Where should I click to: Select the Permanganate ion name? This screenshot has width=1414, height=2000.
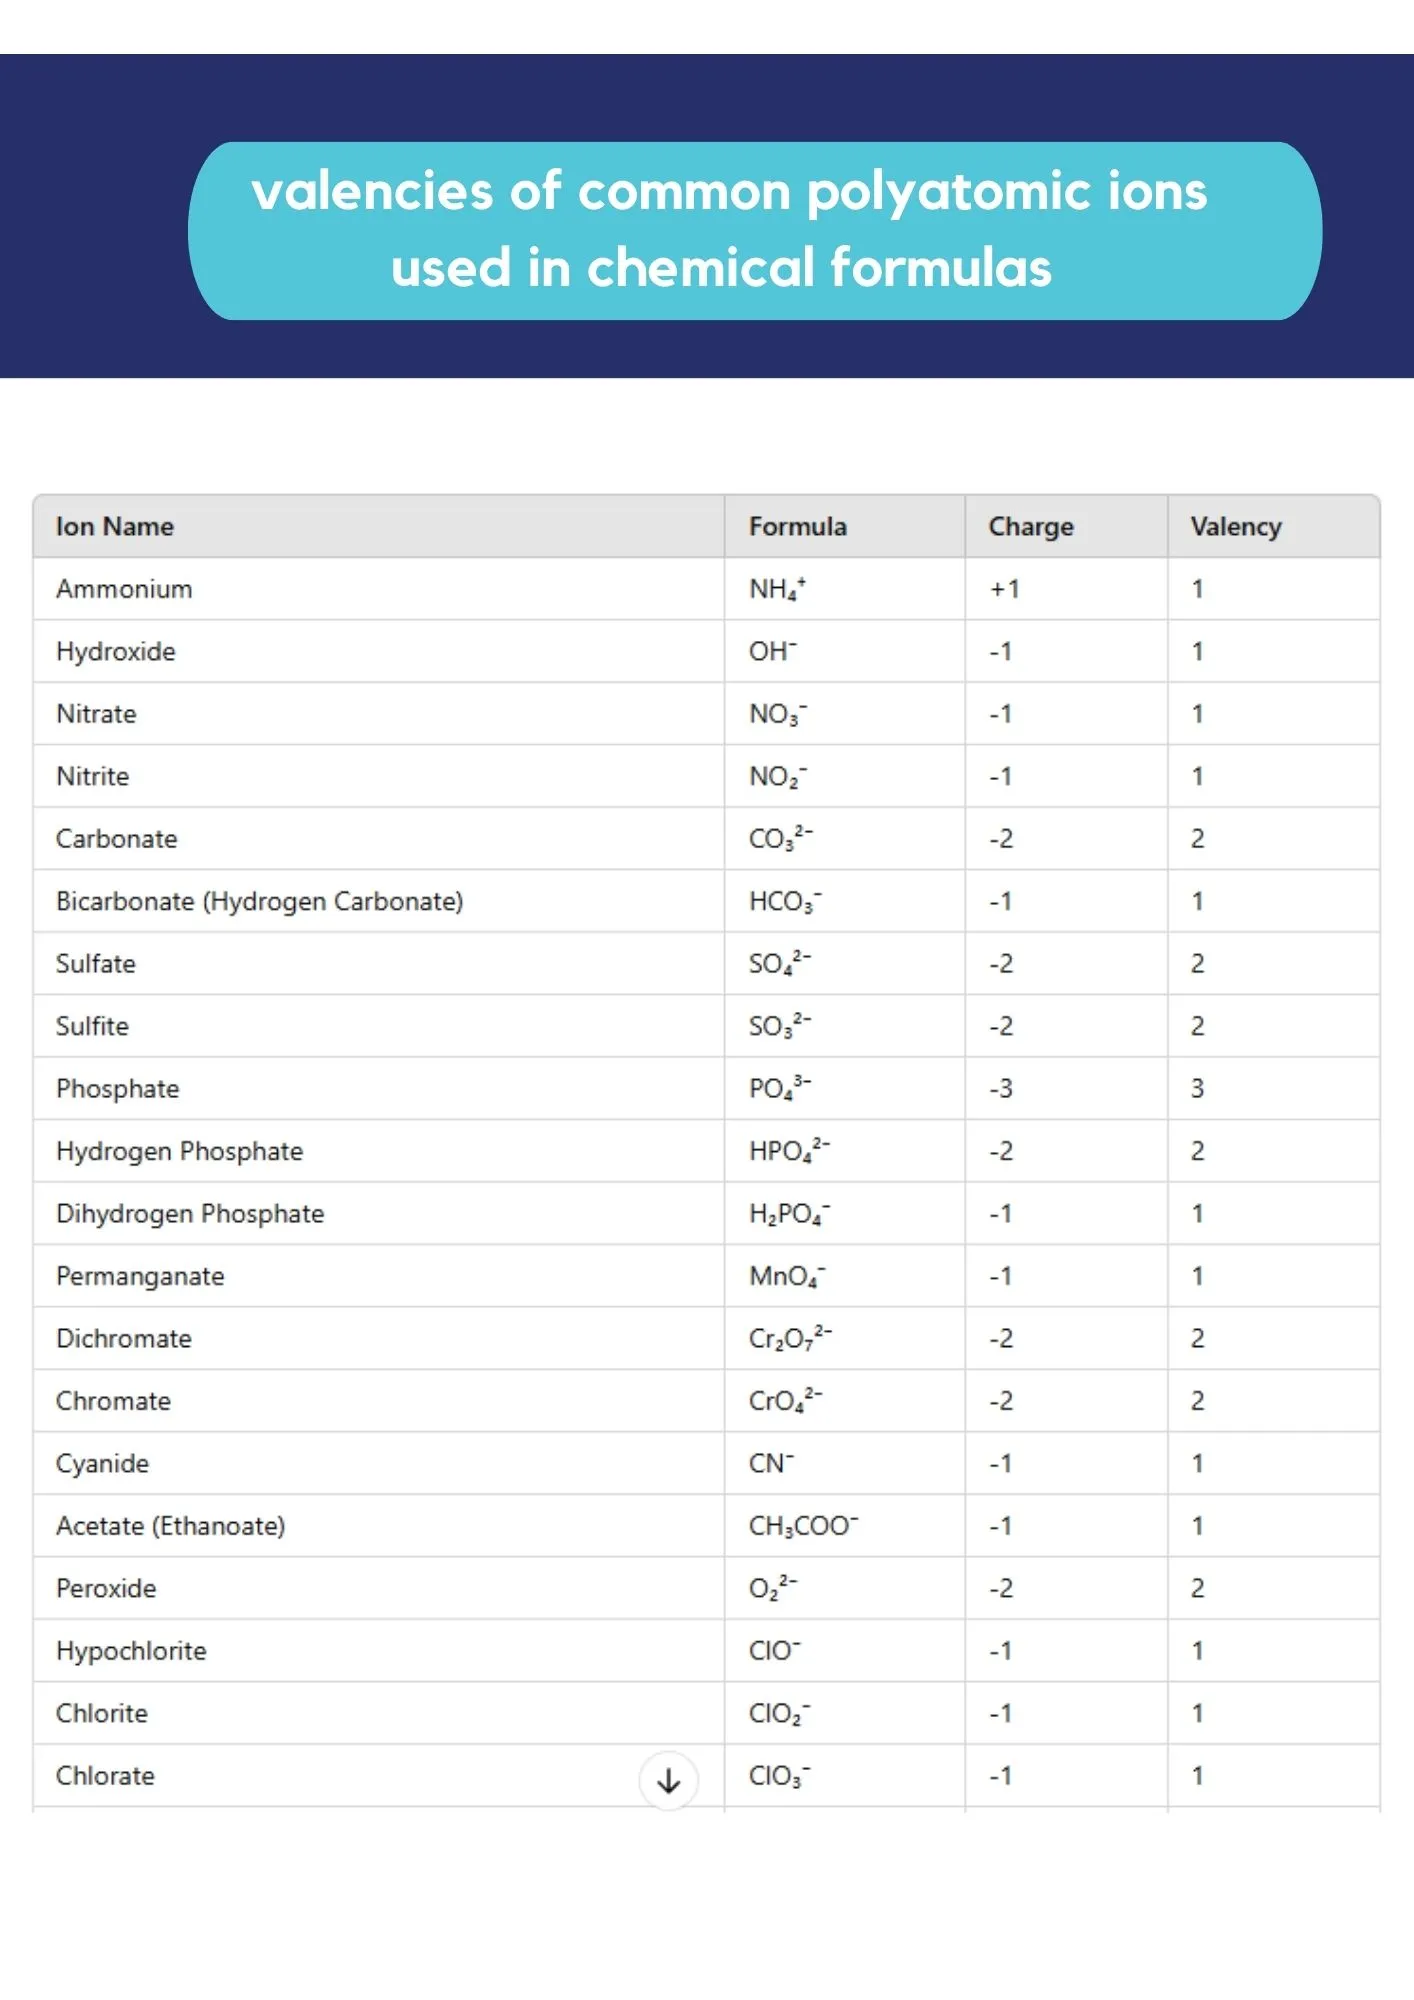click(140, 1277)
